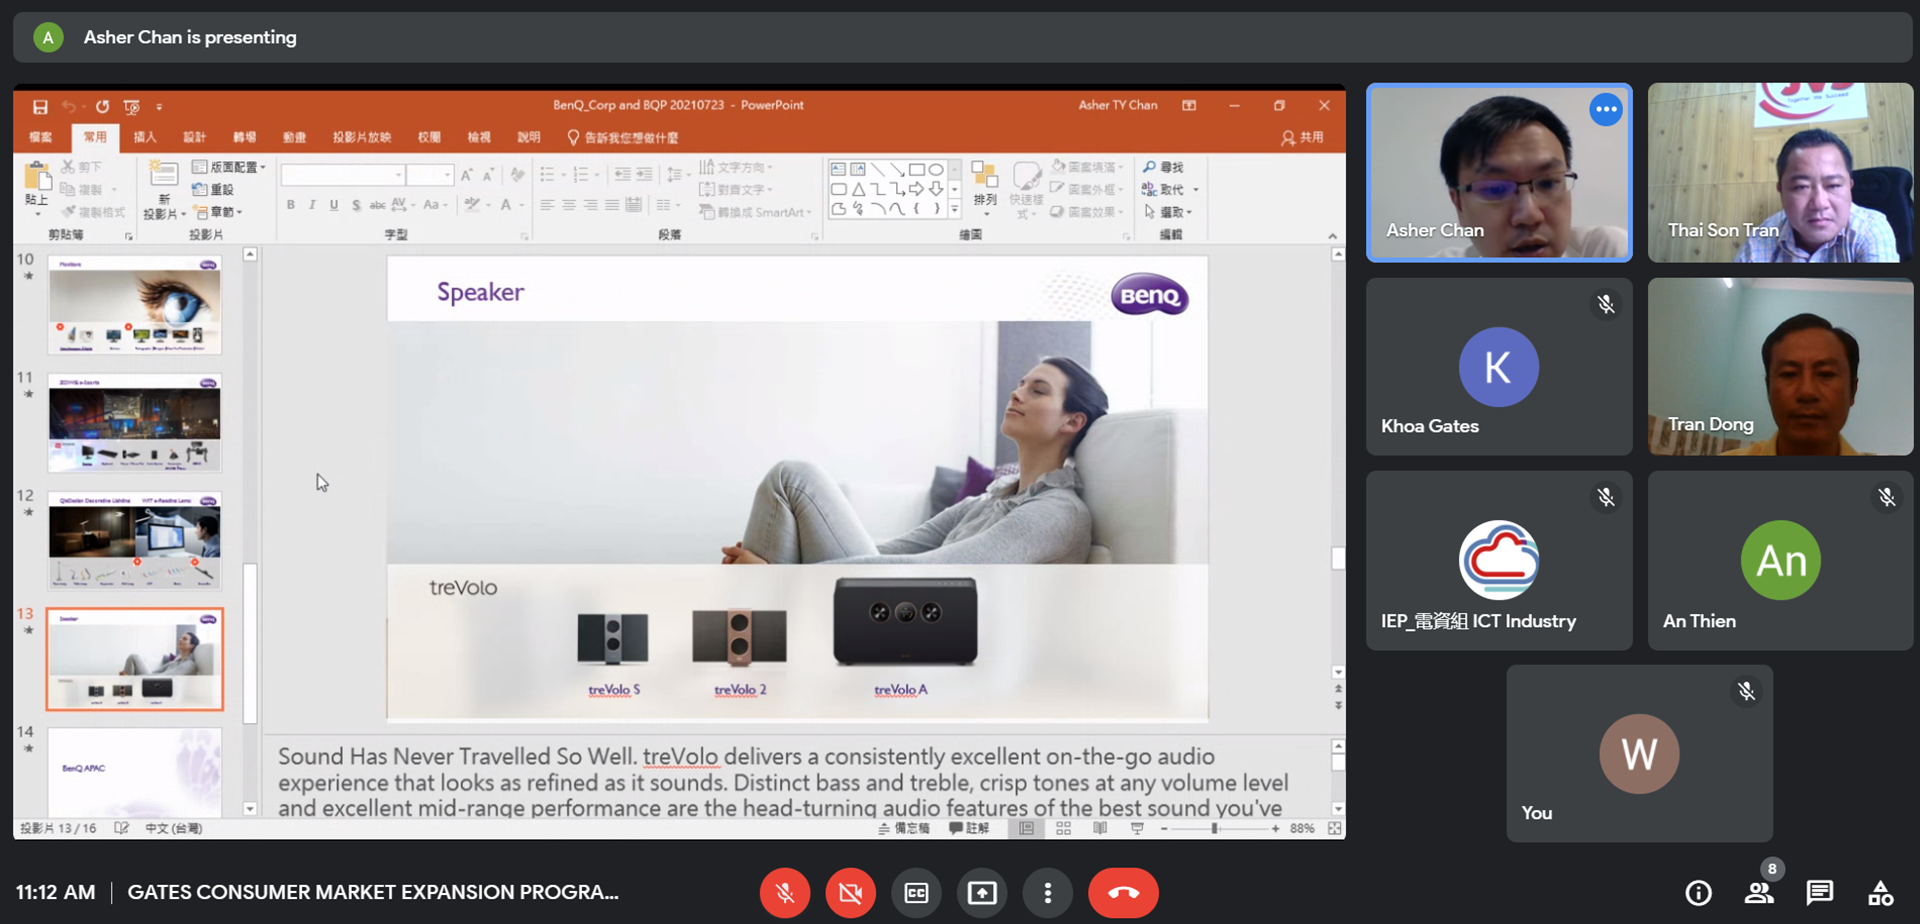The image size is (1920, 924).
Task: Click bullets list icon
Action: (x=547, y=175)
